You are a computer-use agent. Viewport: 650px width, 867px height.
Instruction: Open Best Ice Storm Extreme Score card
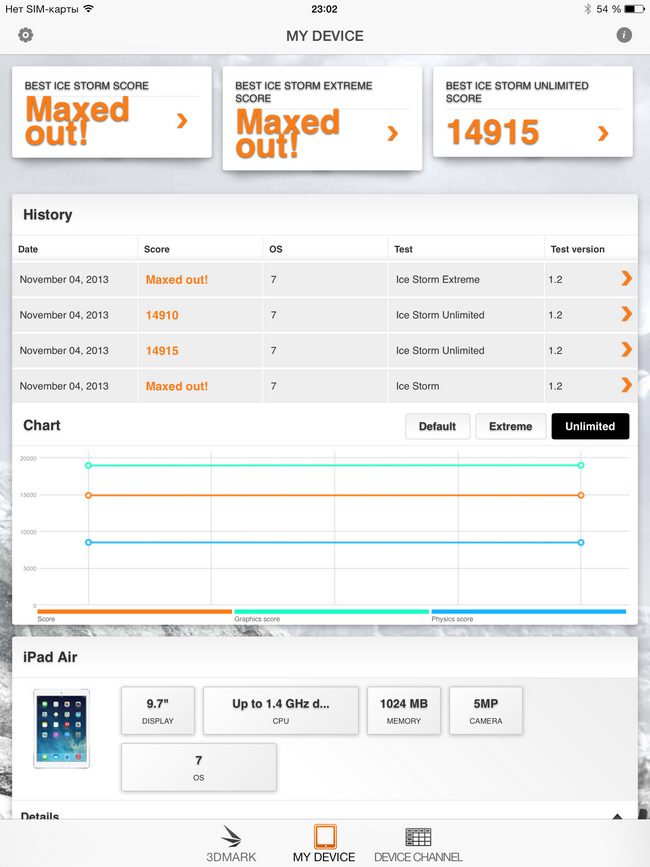[322, 118]
